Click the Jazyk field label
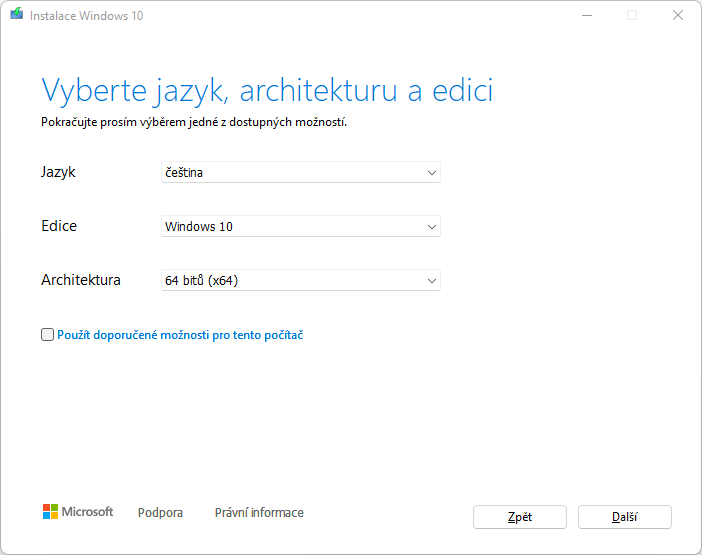Image resolution: width=702 pixels, height=555 pixels. pyautogui.click(x=58, y=172)
